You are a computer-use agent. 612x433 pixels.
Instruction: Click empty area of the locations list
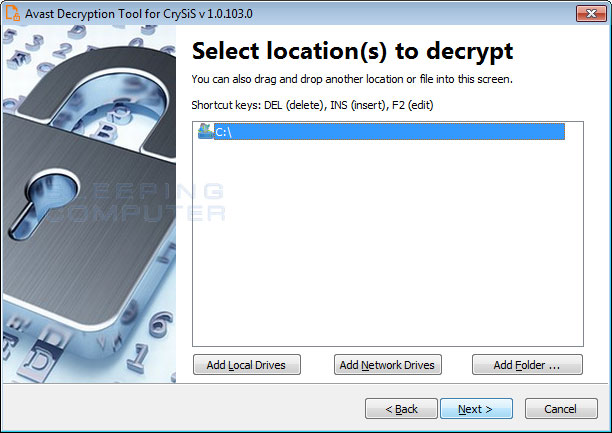point(388,242)
